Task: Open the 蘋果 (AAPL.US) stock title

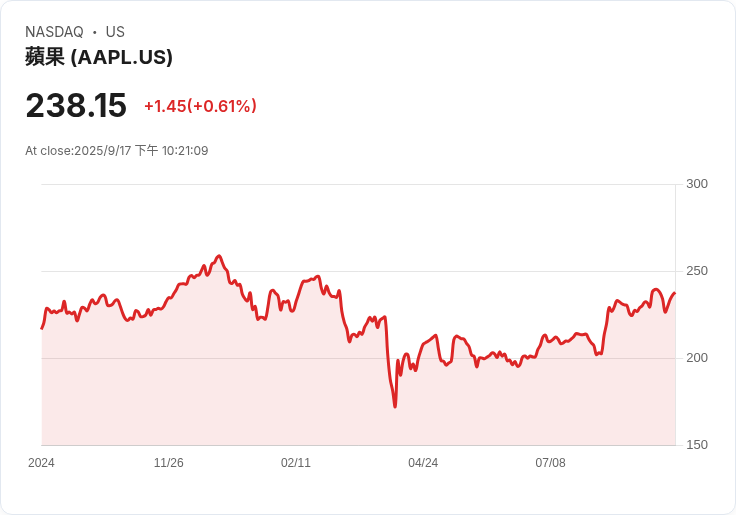Action: click(x=99, y=57)
